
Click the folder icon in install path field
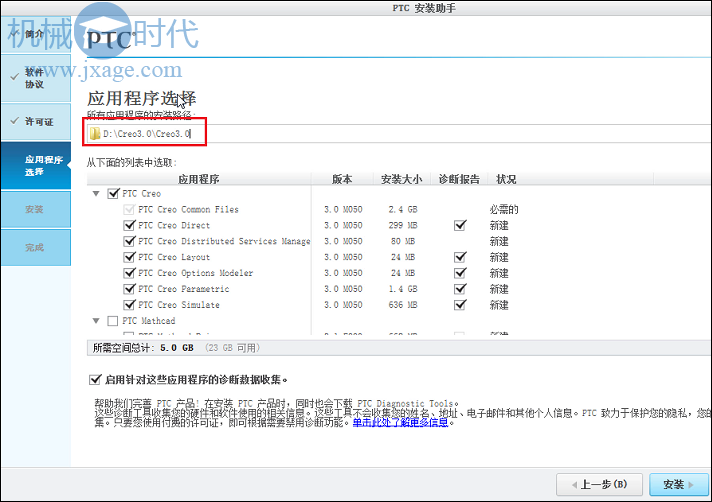(94, 133)
